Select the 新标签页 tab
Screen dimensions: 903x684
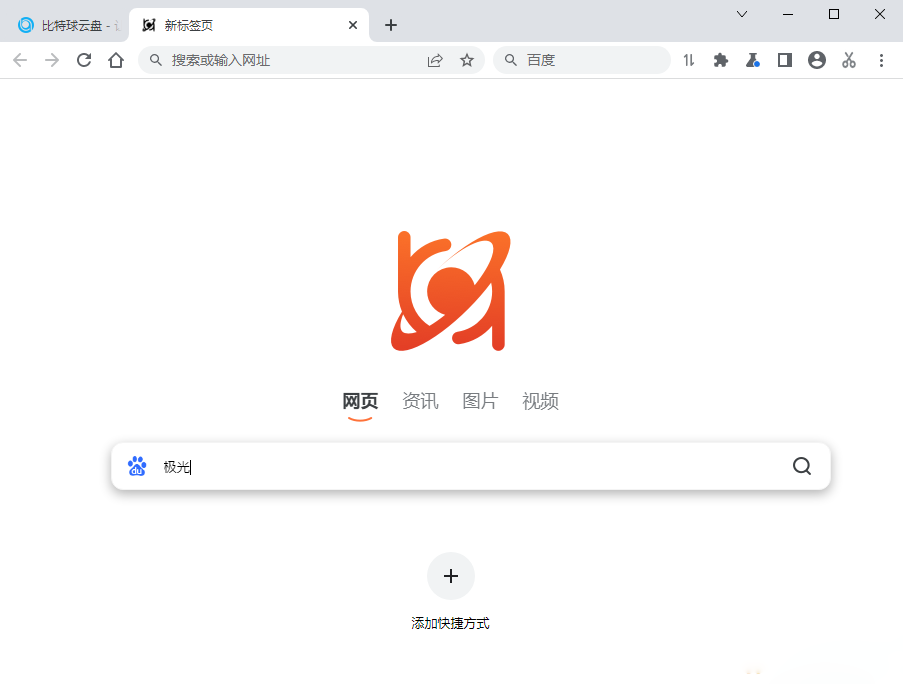pos(248,25)
